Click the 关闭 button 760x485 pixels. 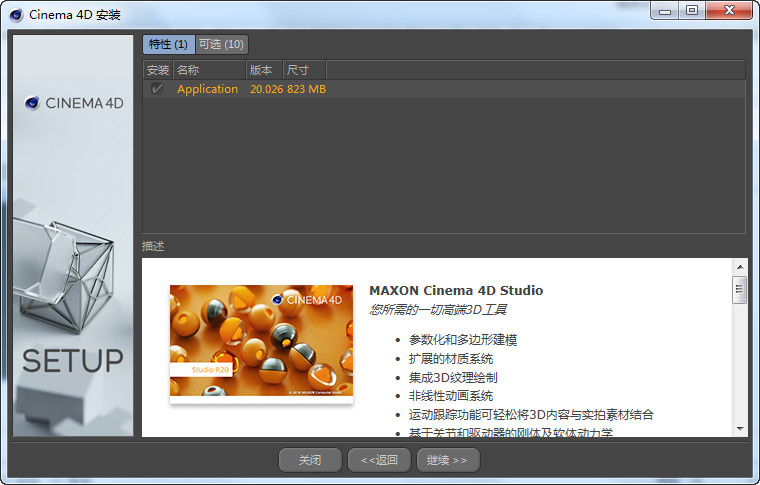[x=310, y=460]
